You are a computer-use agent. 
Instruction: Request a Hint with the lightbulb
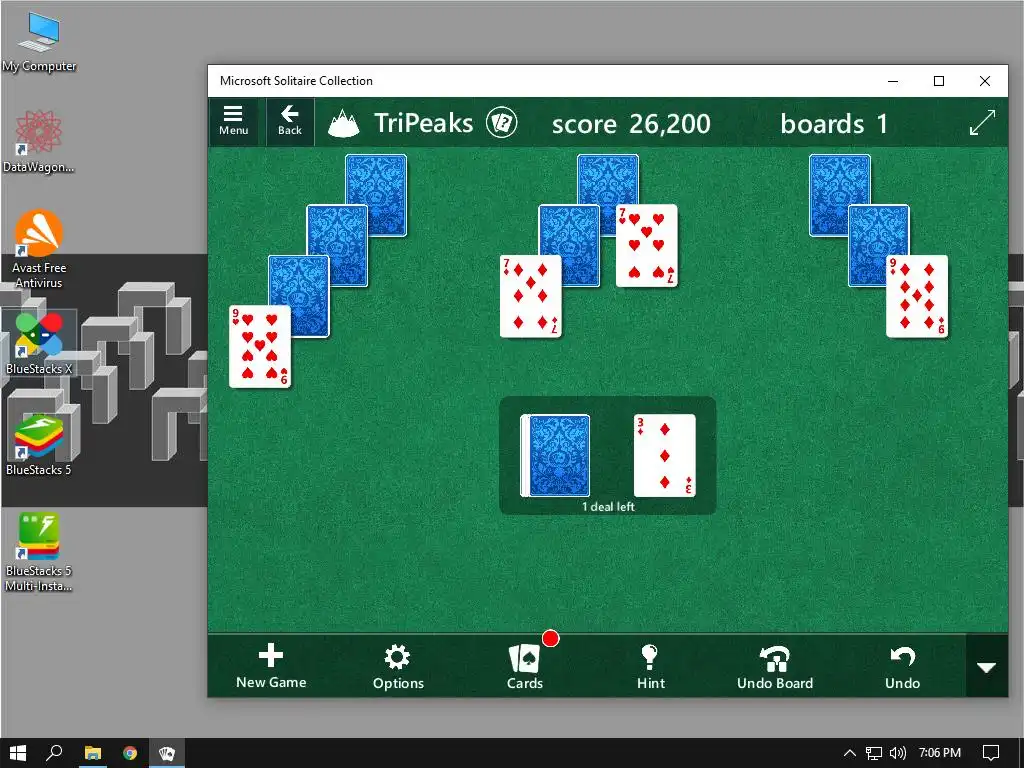coord(650,667)
